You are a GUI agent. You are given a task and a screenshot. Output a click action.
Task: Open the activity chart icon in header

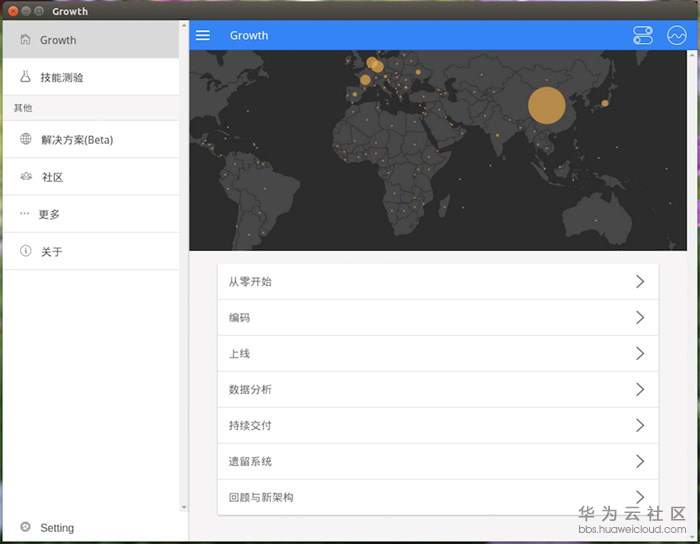[677, 35]
